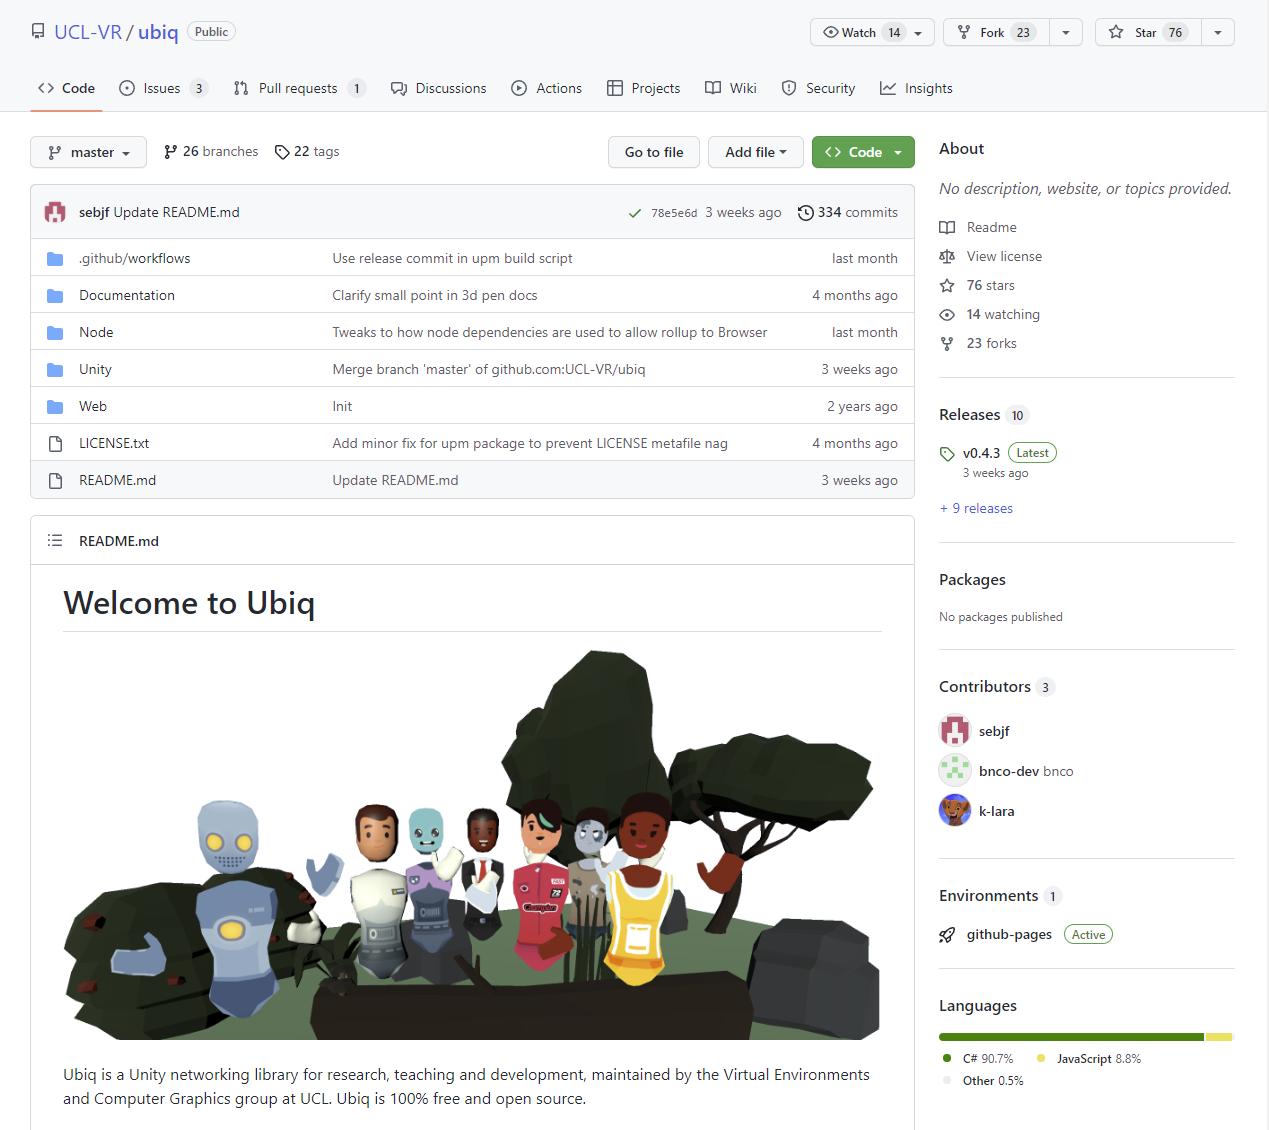Click the Documentation folder icon
This screenshot has height=1130, width=1269.
(55, 295)
